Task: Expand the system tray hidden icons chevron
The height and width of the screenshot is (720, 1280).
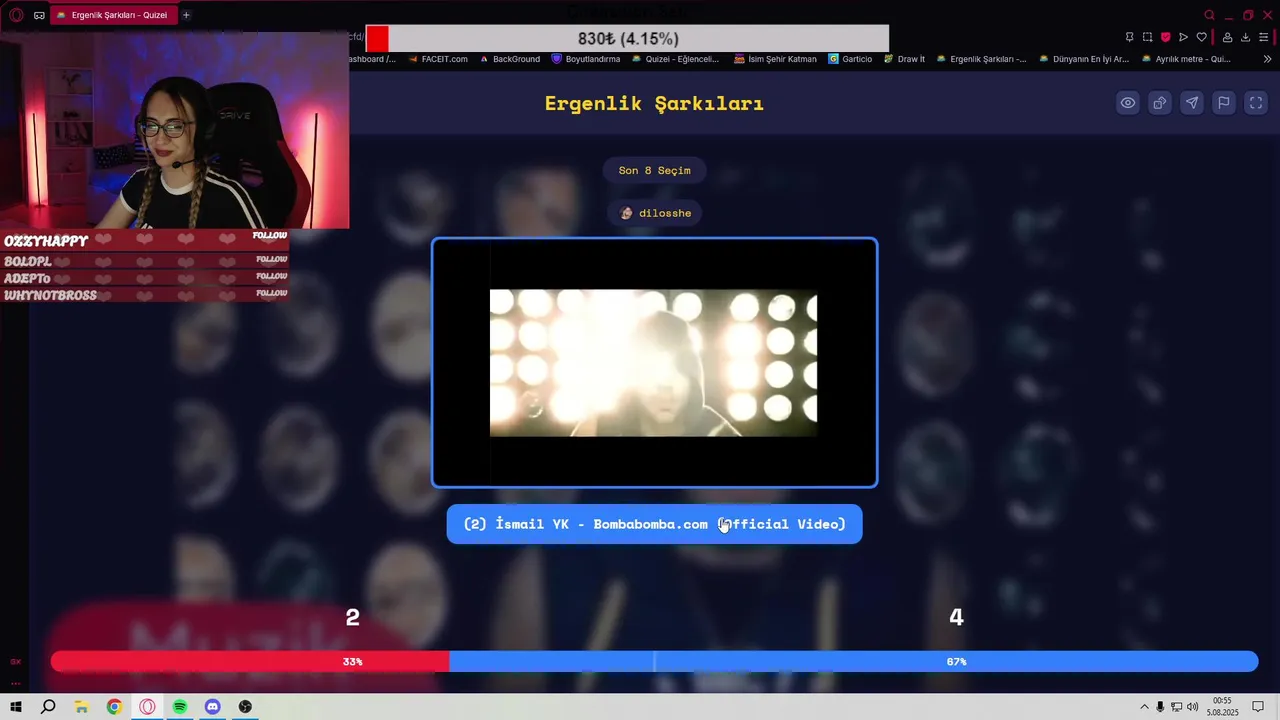Action: (x=1144, y=707)
